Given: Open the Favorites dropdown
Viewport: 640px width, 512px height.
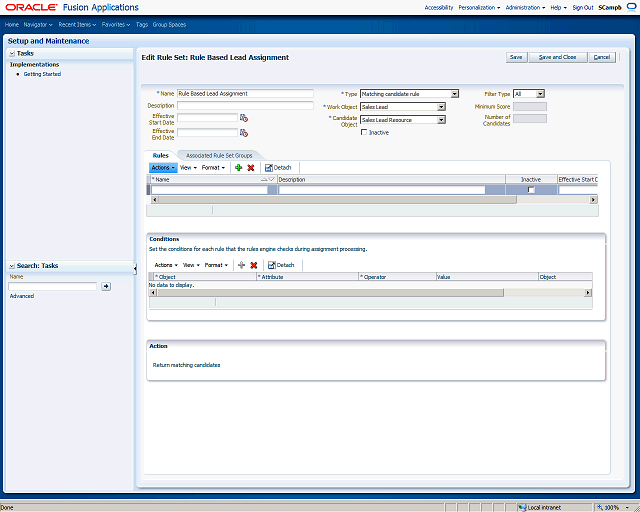Looking at the screenshot, I should [x=116, y=24].
